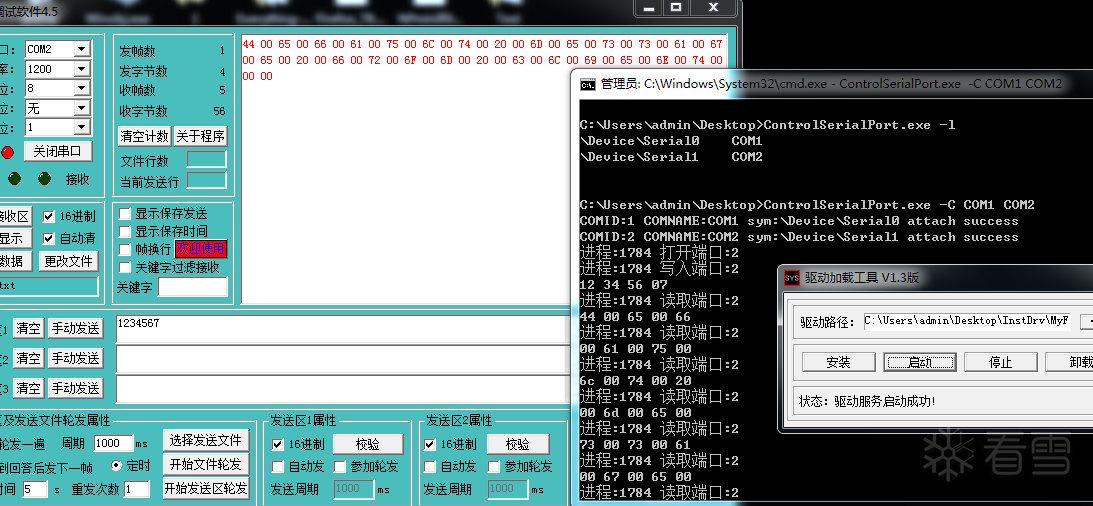Click the cmd.exe window title icon
Viewport: 1093px width, 506px height.
(x=588, y=84)
